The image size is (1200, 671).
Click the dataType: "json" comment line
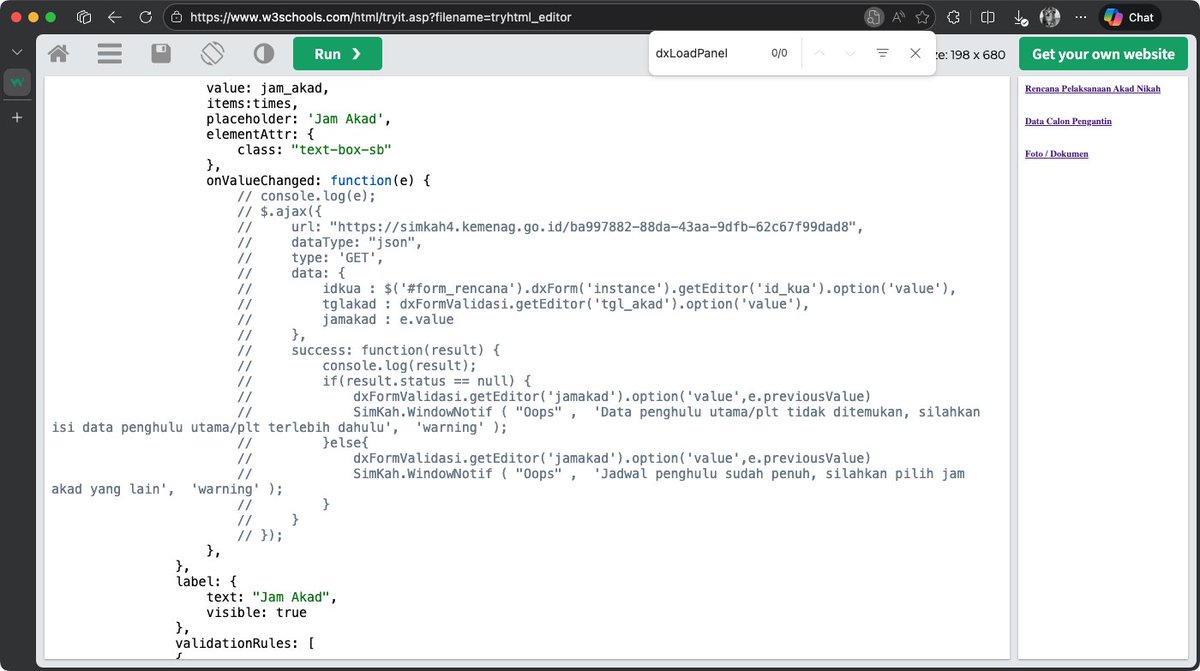pos(330,242)
